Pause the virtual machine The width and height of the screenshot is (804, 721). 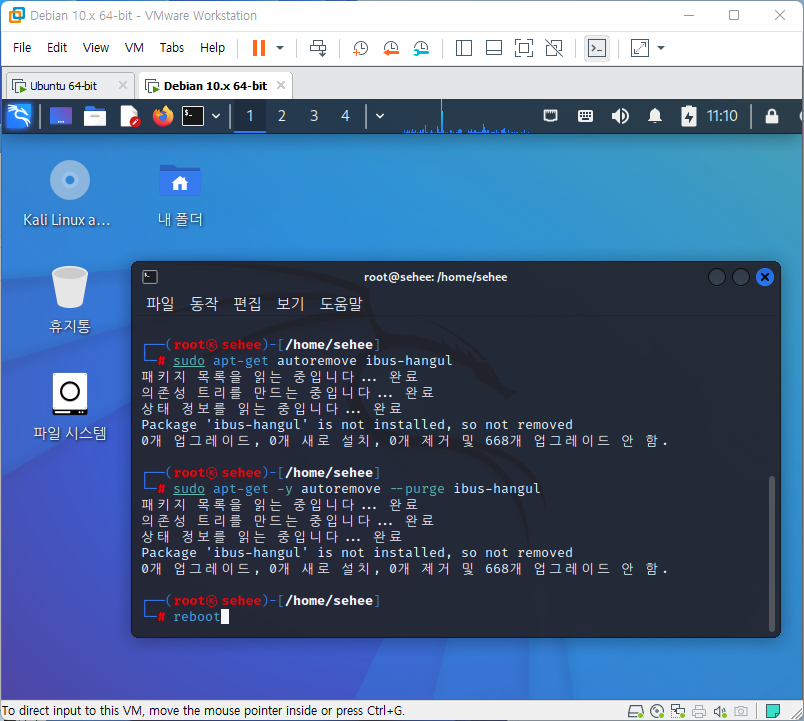[259, 48]
